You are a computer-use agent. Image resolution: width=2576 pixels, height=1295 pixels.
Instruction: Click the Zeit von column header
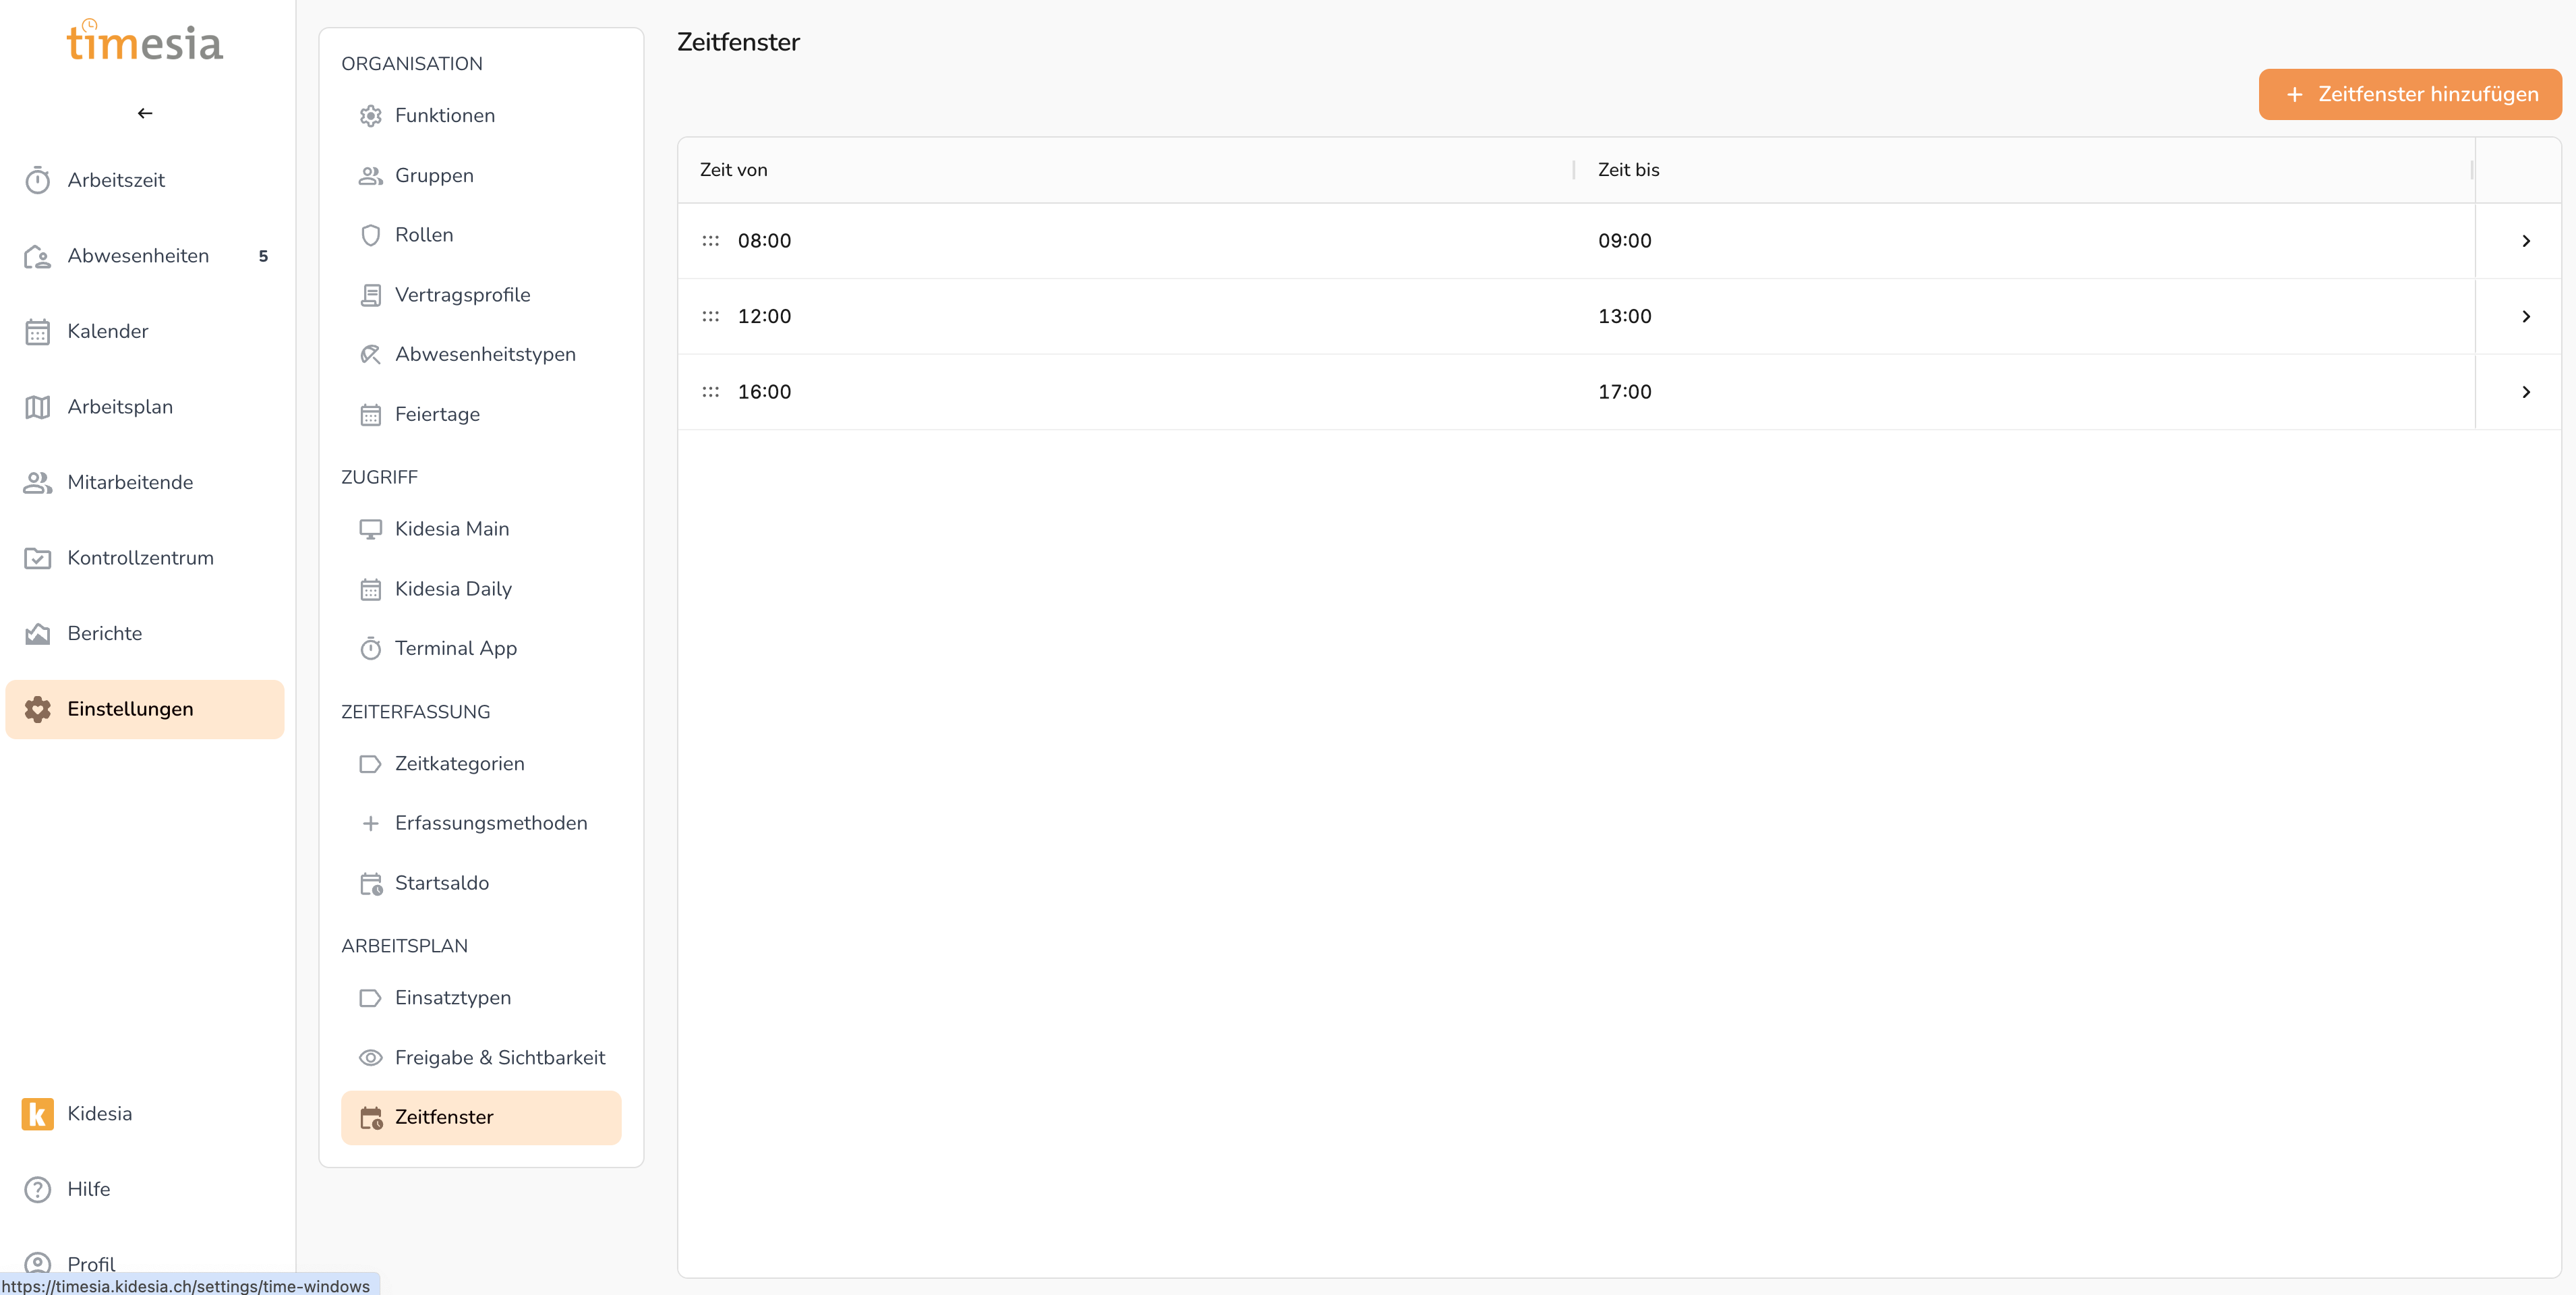point(734,170)
